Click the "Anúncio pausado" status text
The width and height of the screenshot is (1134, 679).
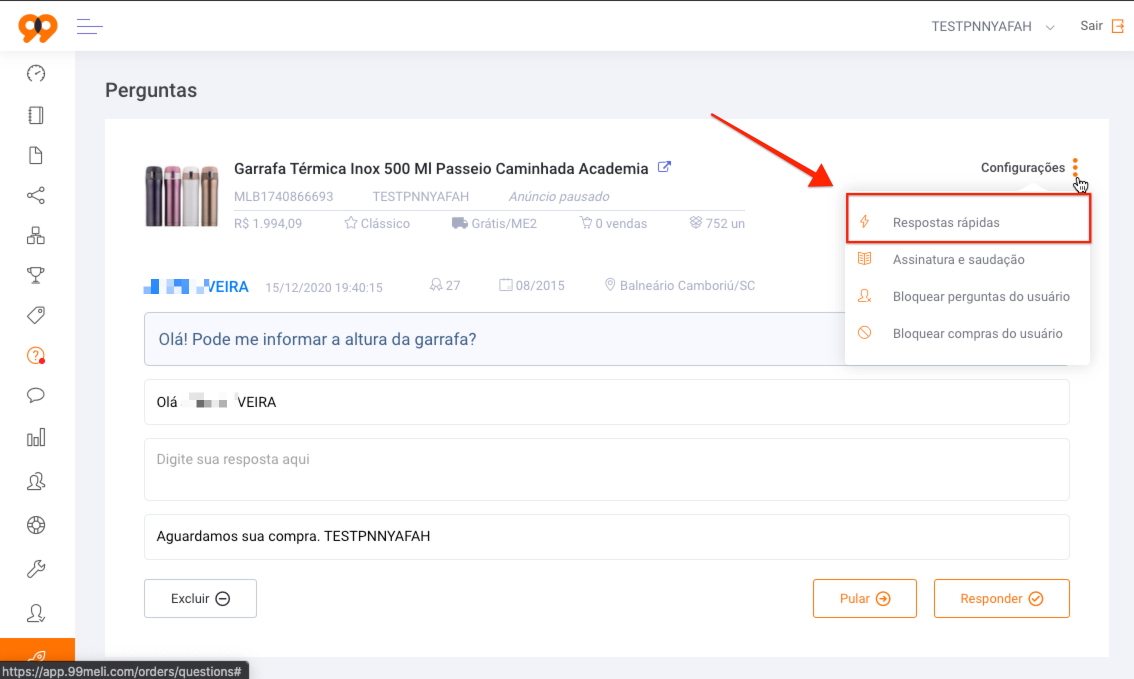click(x=558, y=197)
